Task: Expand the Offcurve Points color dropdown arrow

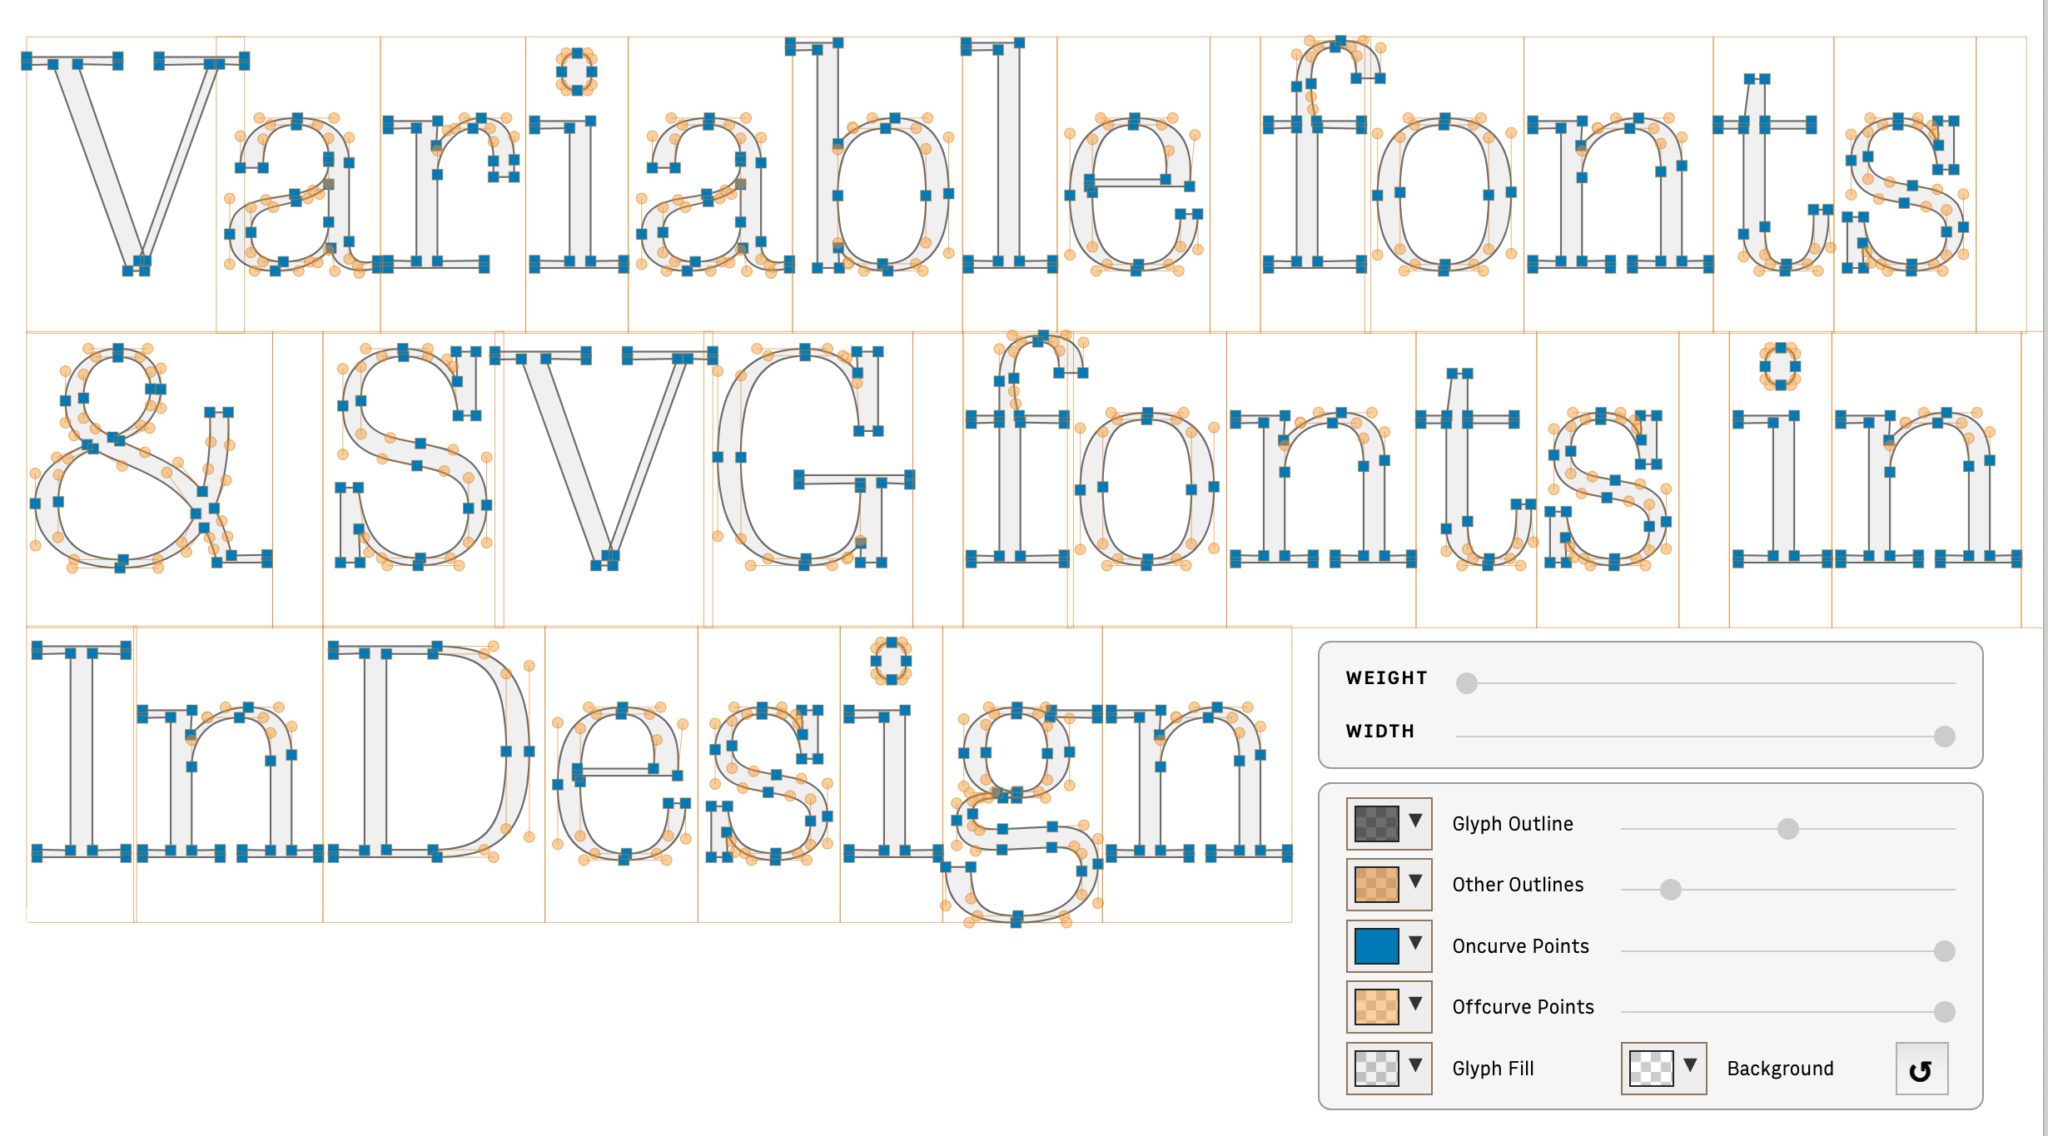Action: pyautogui.click(x=1416, y=1006)
